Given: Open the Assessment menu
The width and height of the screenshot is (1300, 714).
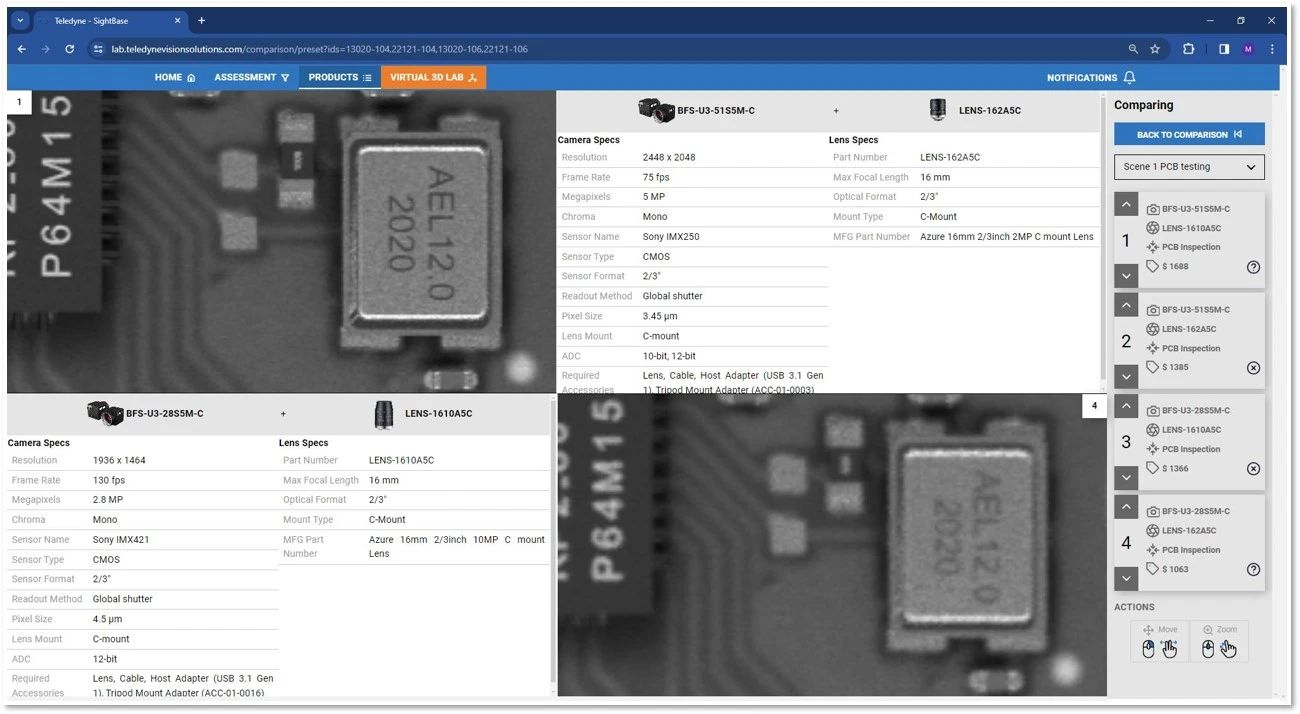Looking at the screenshot, I should click(x=252, y=77).
